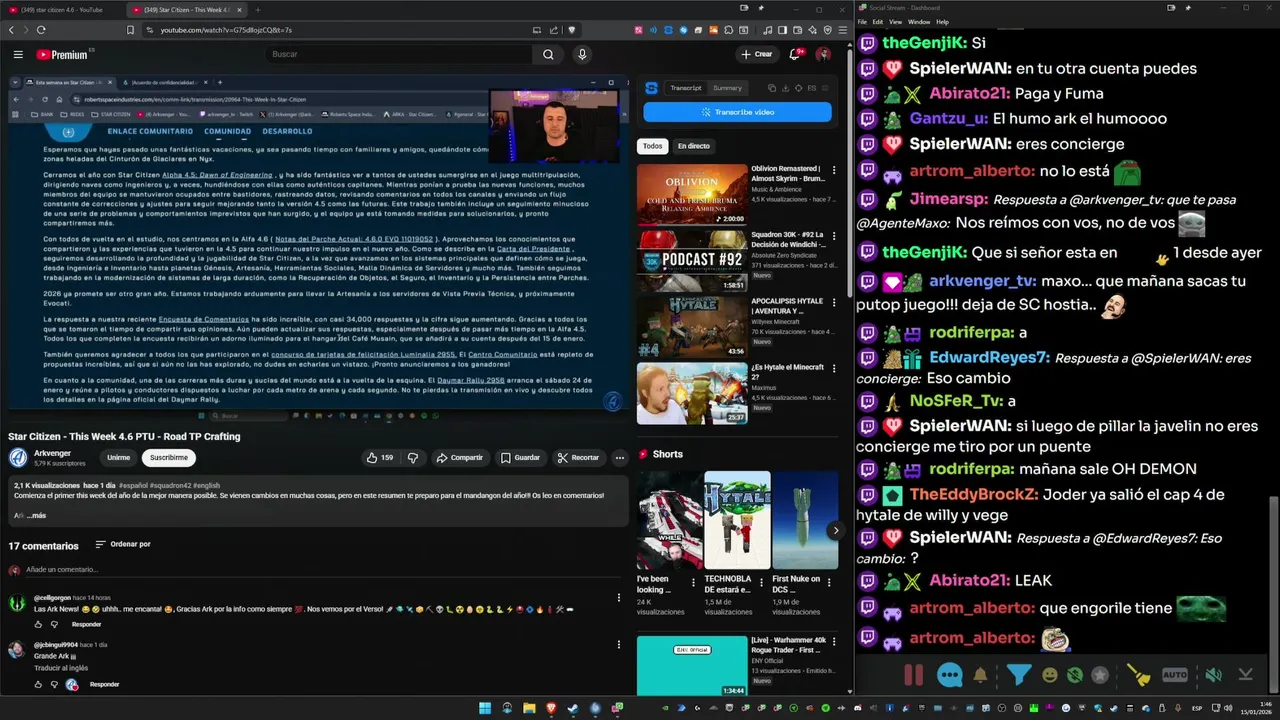This screenshot has width=1280, height=720.
Task: Select the En directo filter chip
Action: (693, 146)
